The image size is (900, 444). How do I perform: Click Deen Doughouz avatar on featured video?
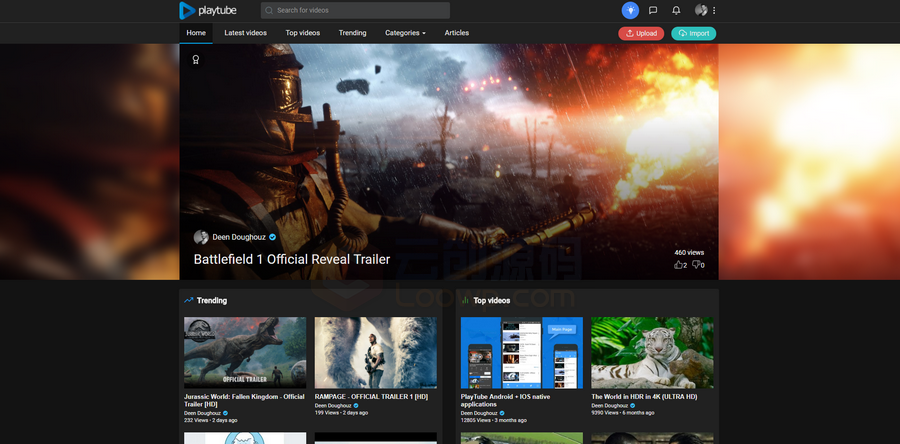(201, 237)
